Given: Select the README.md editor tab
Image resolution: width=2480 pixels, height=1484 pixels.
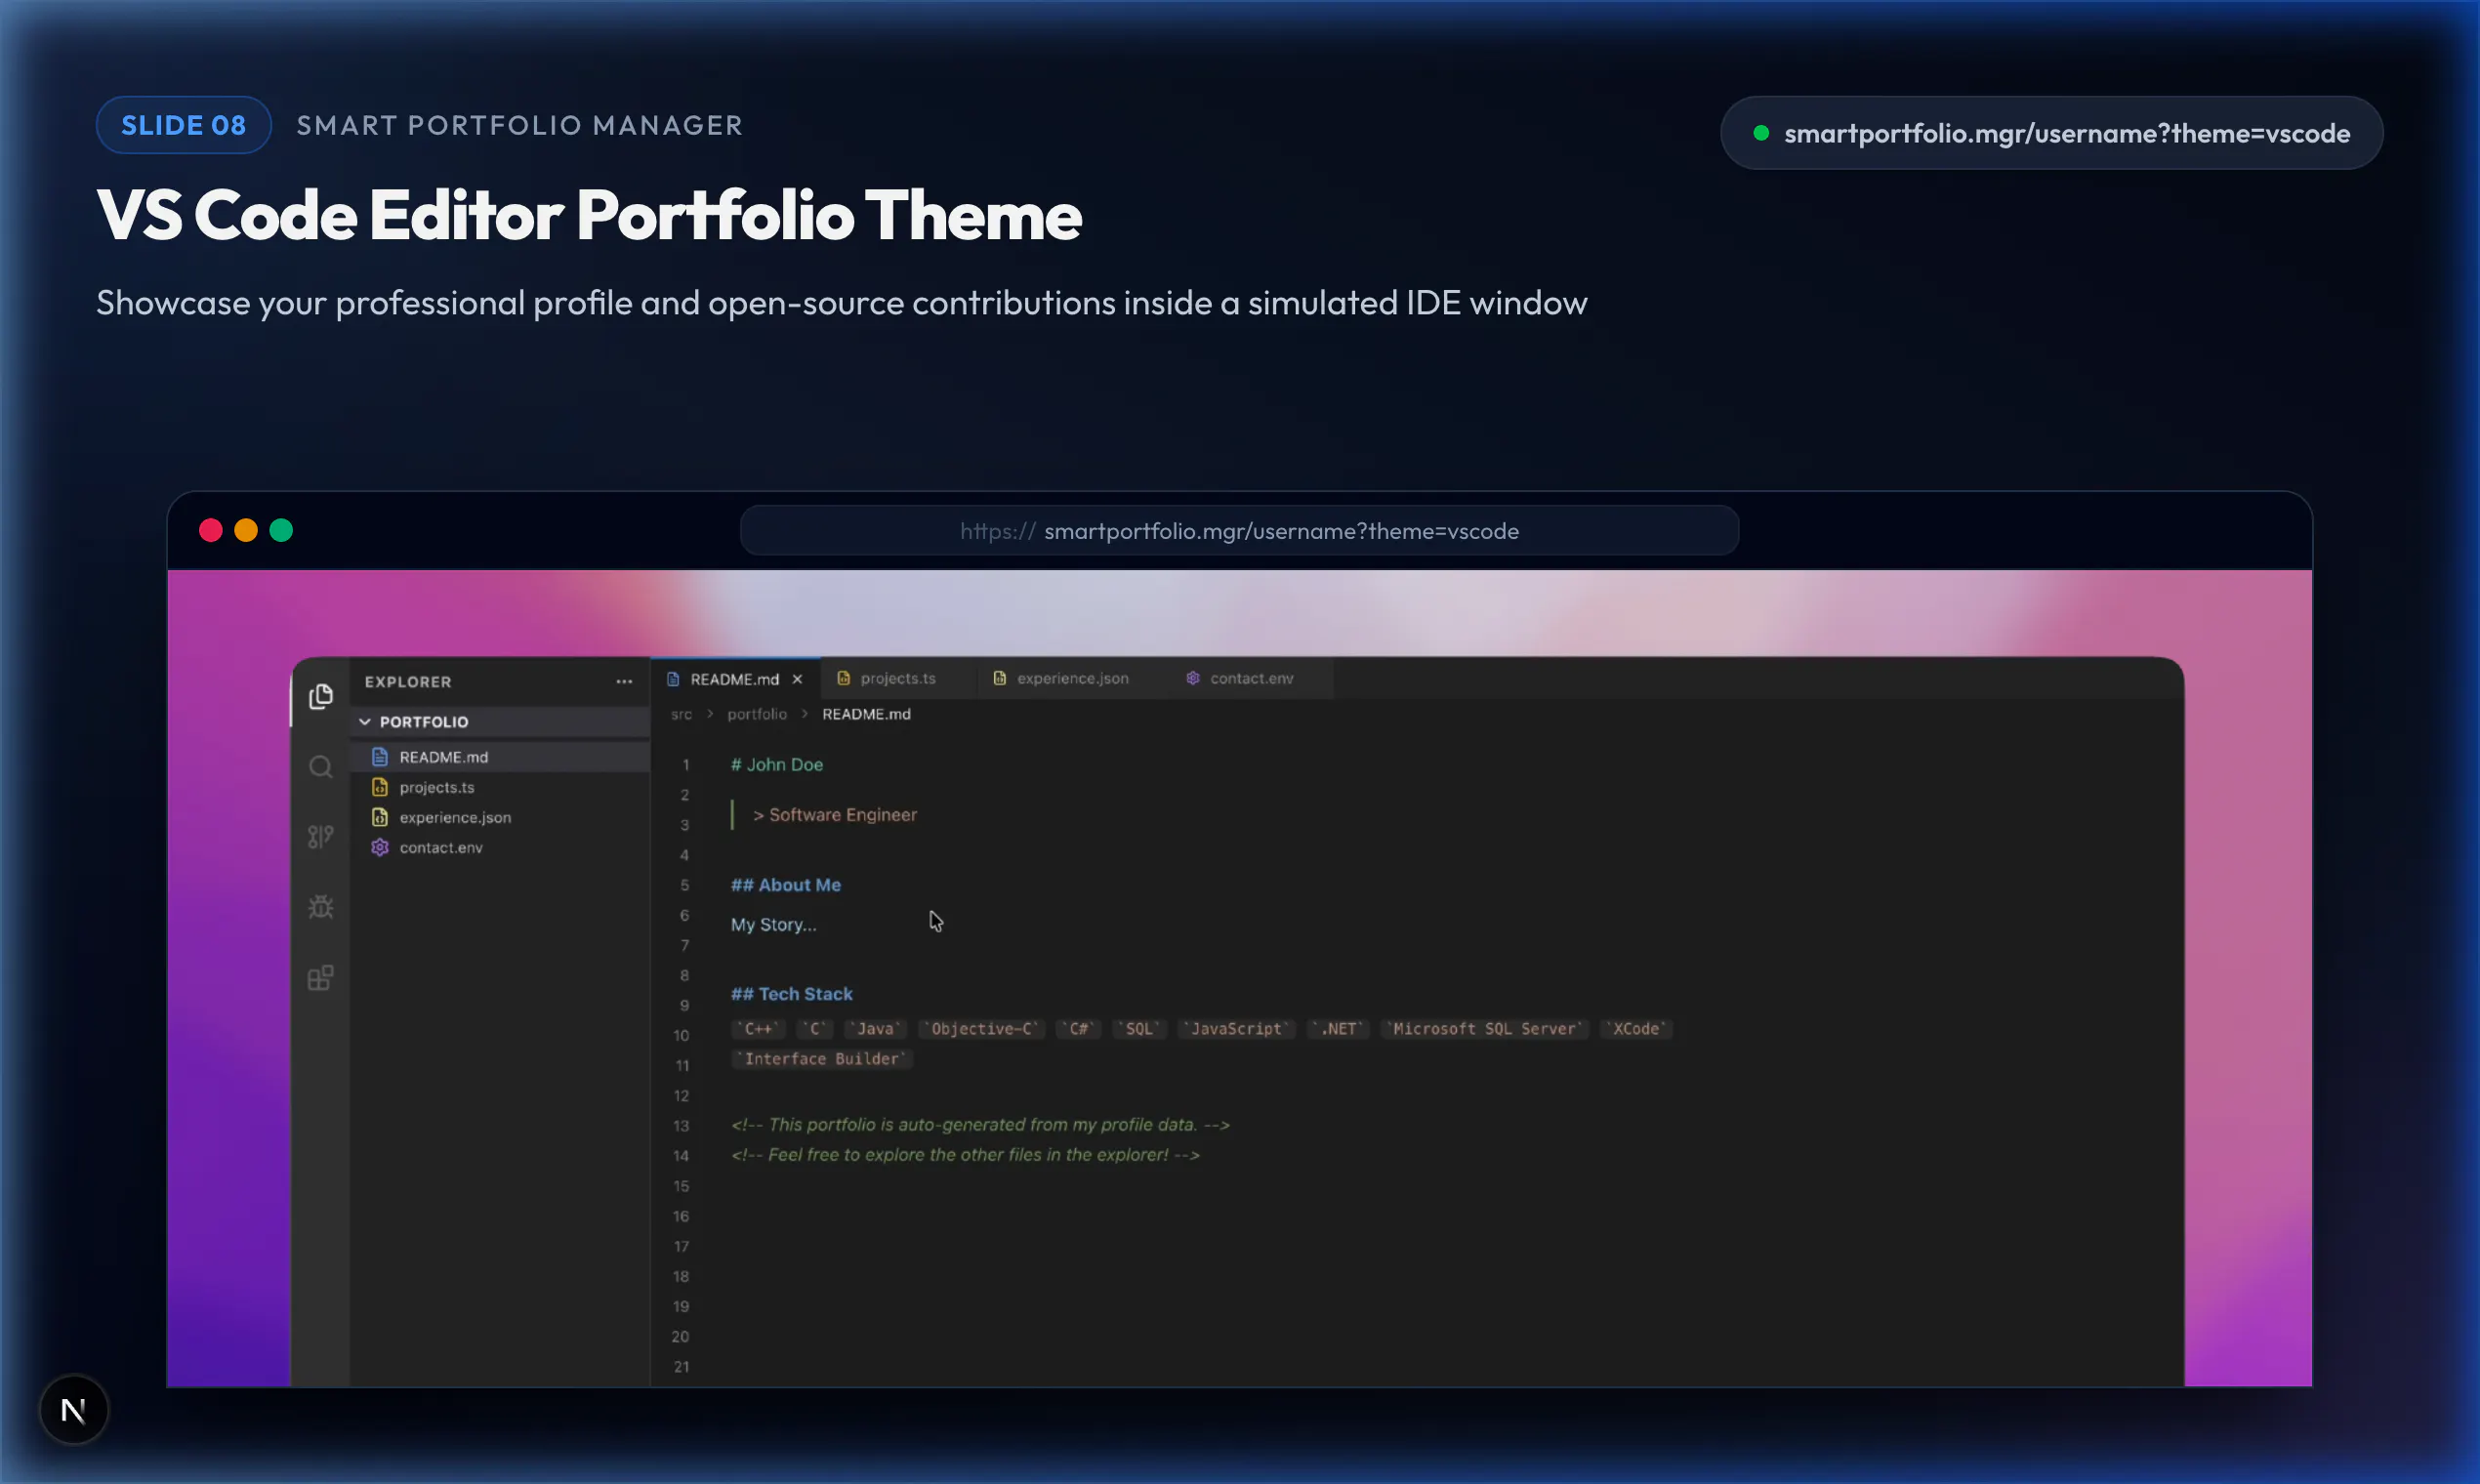Looking at the screenshot, I should [734, 679].
